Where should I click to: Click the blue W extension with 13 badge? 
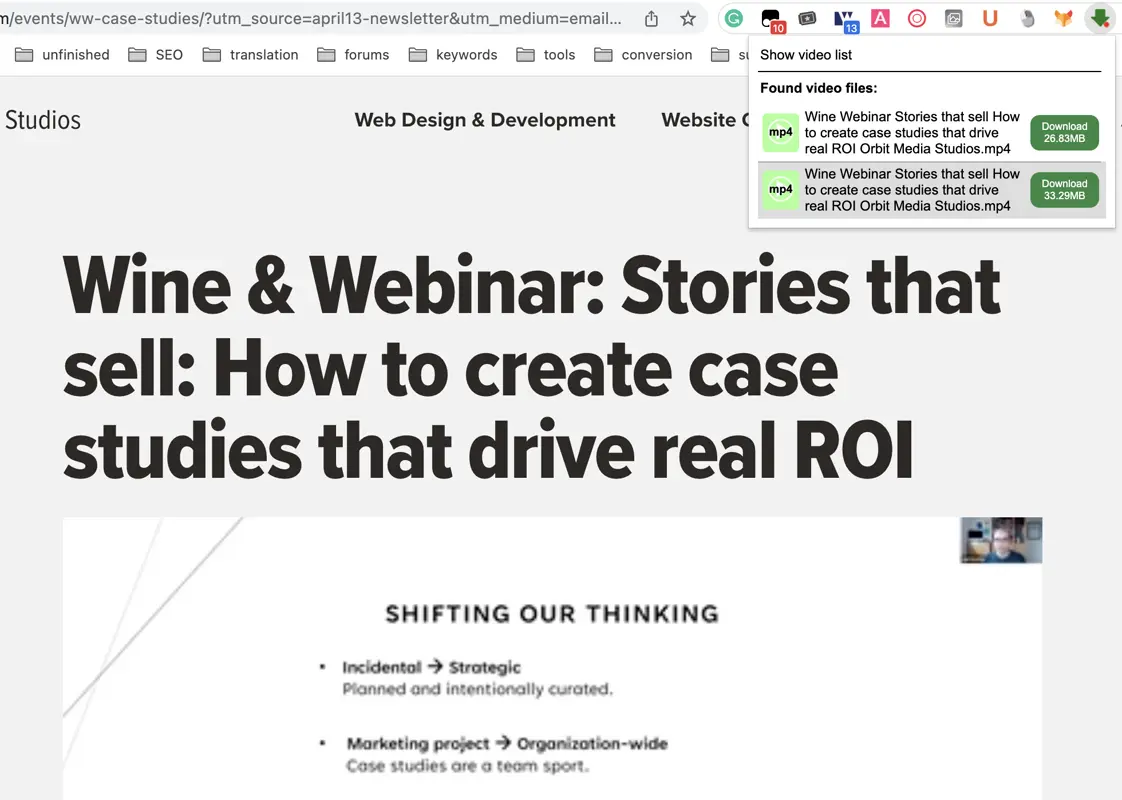click(x=846, y=18)
